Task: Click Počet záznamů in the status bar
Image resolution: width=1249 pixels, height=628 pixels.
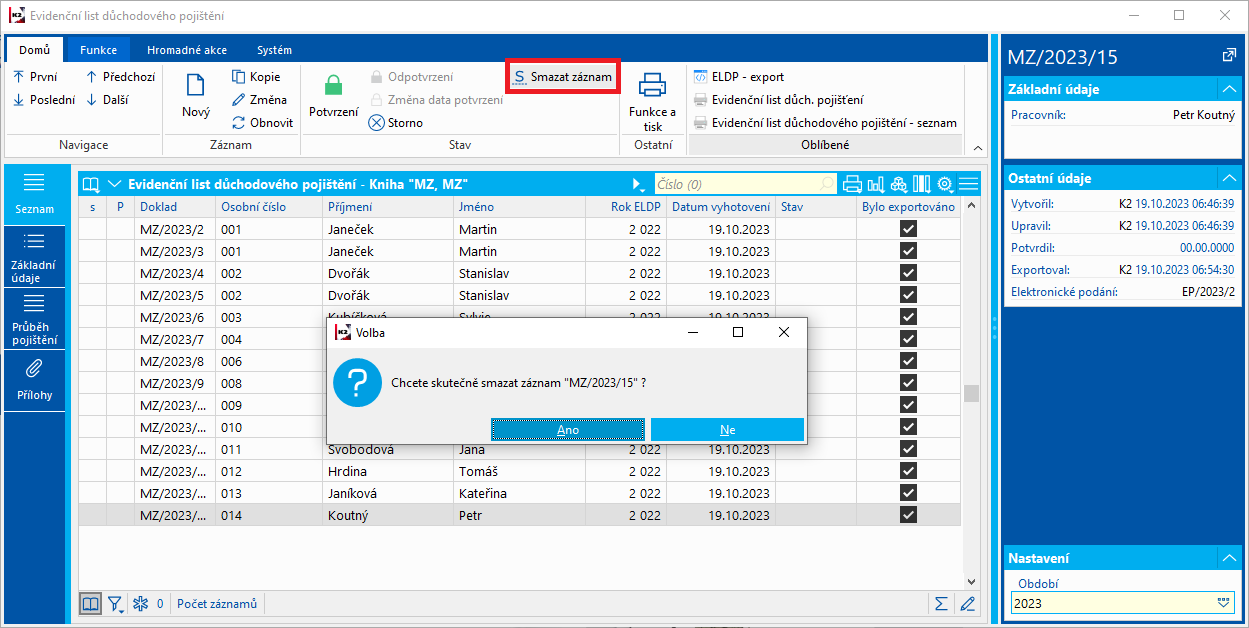Action: 217,603
